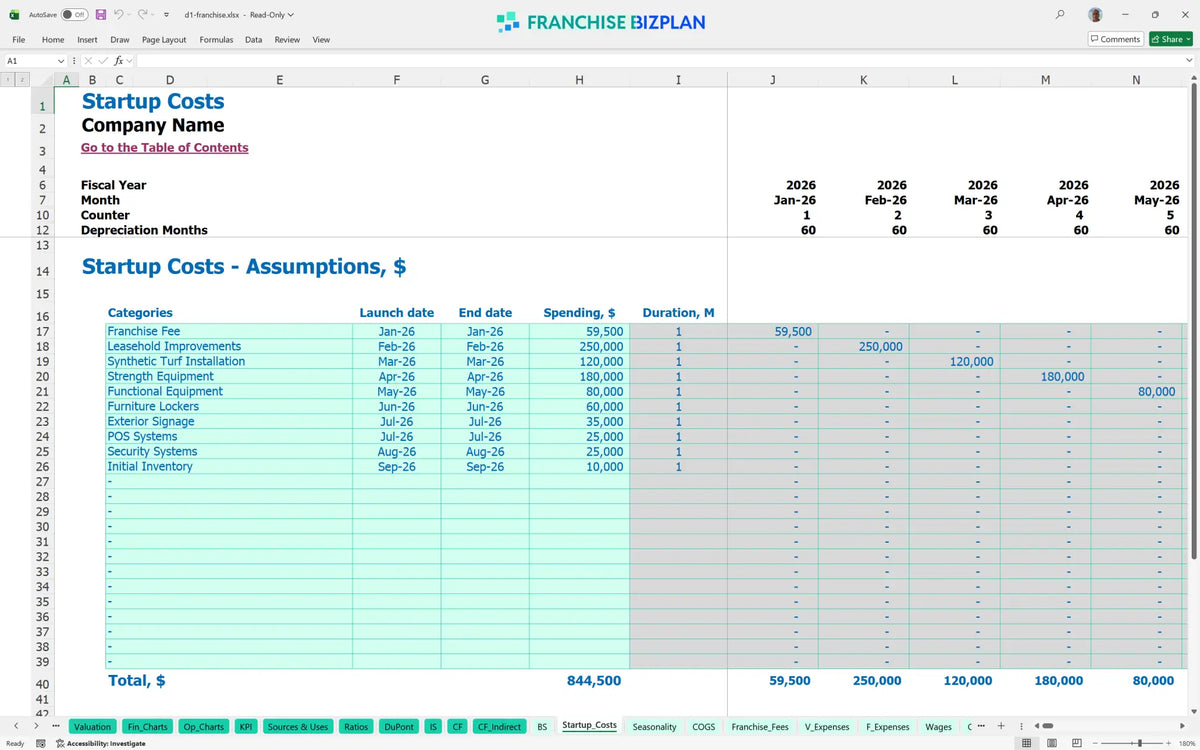Open the Name Box dropdown arrow
The width and height of the screenshot is (1200, 750).
(61, 61)
